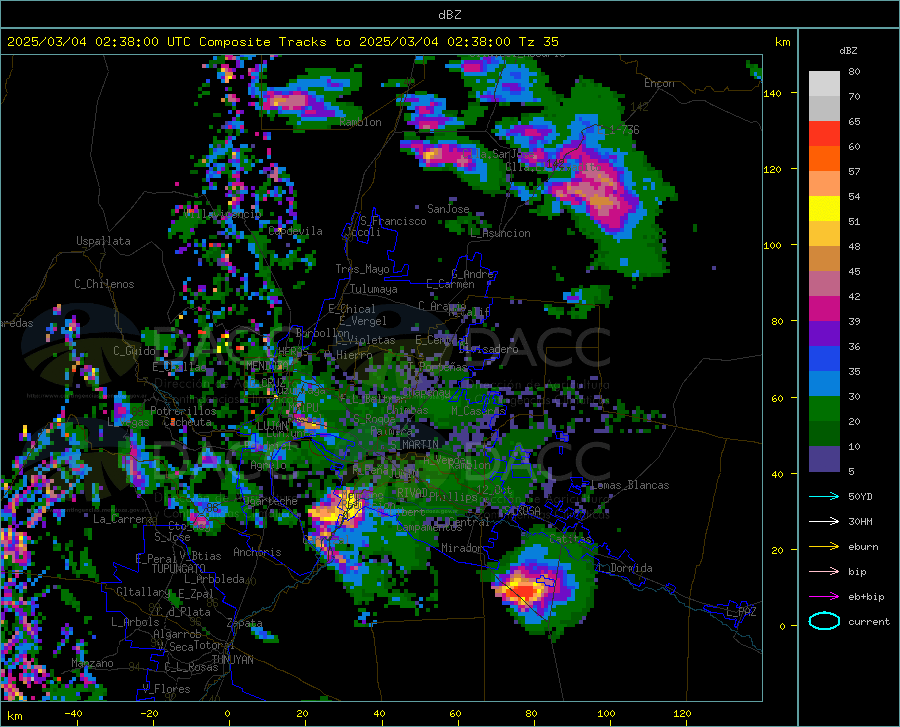
Task: Select the royal blue 35–36 dBZ swatch
Action: point(824,359)
